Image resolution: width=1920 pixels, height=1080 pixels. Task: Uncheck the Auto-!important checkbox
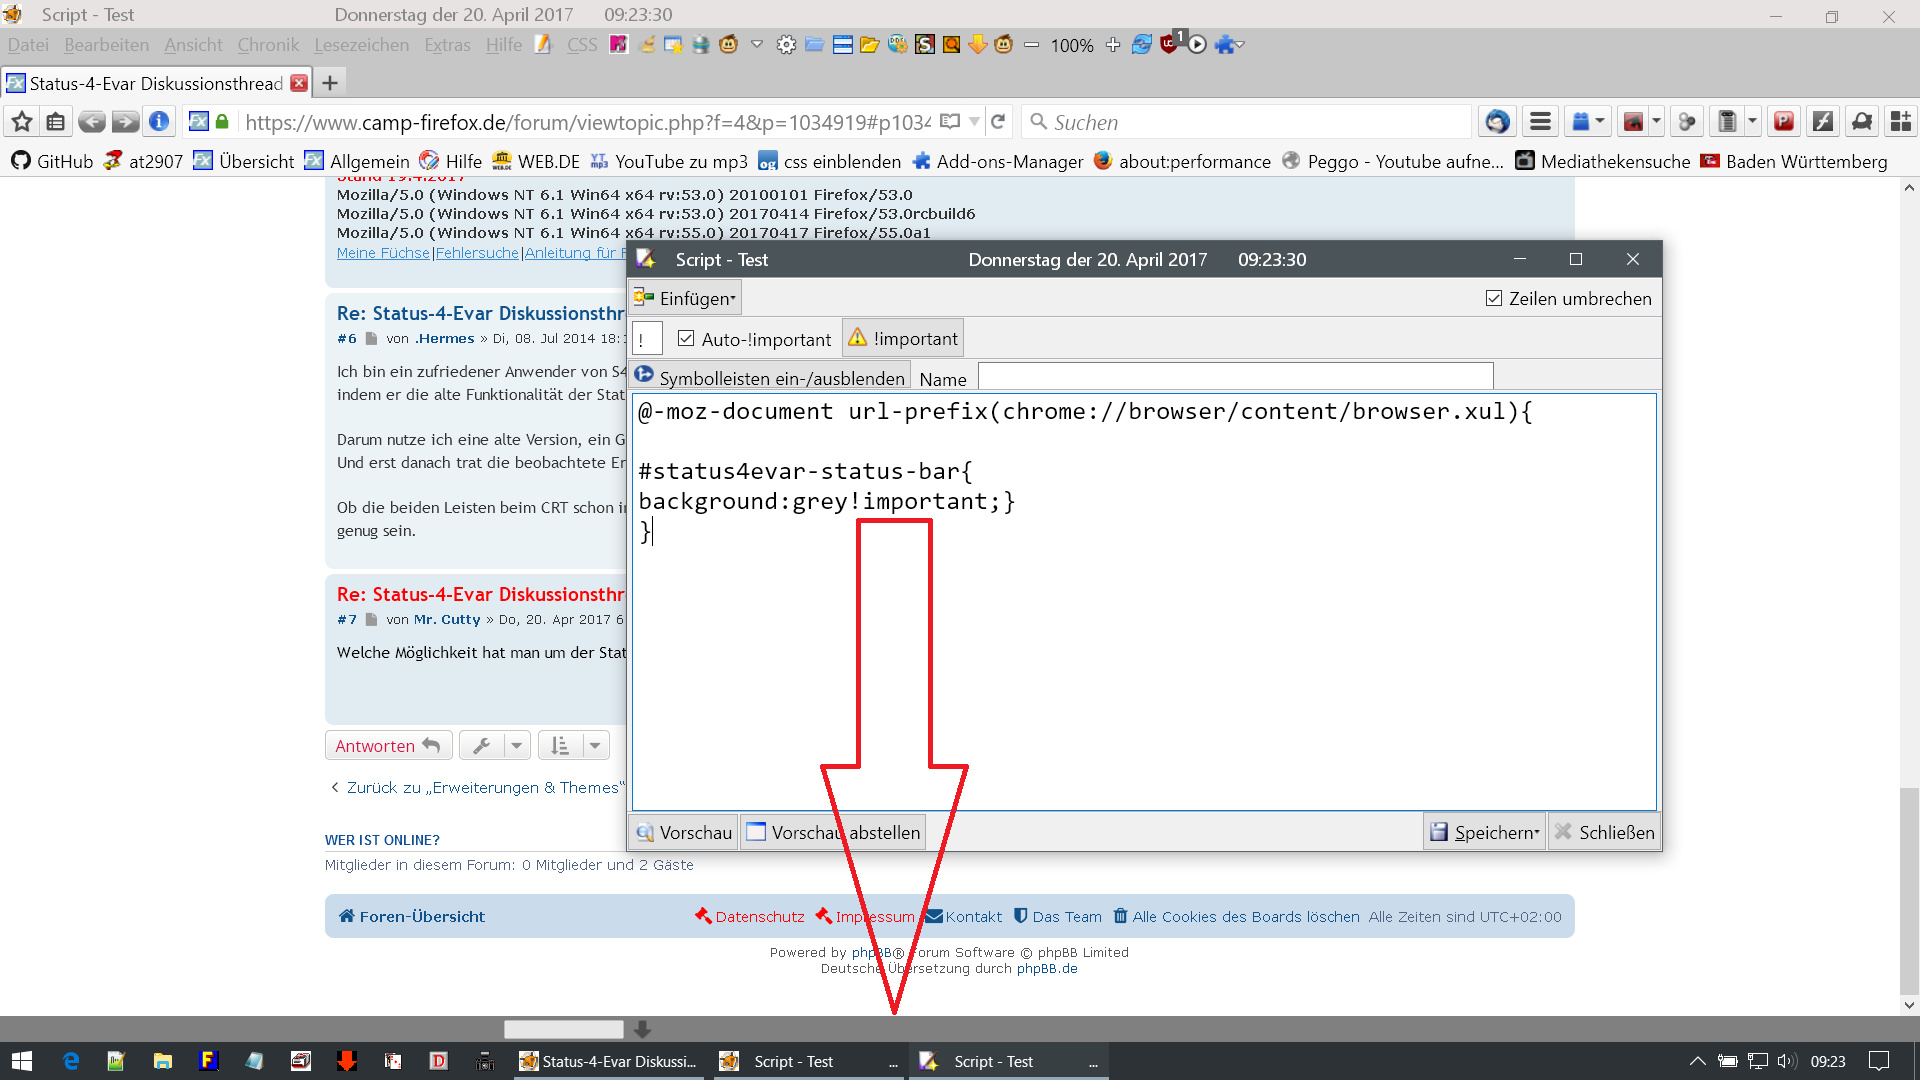(x=686, y=339)
